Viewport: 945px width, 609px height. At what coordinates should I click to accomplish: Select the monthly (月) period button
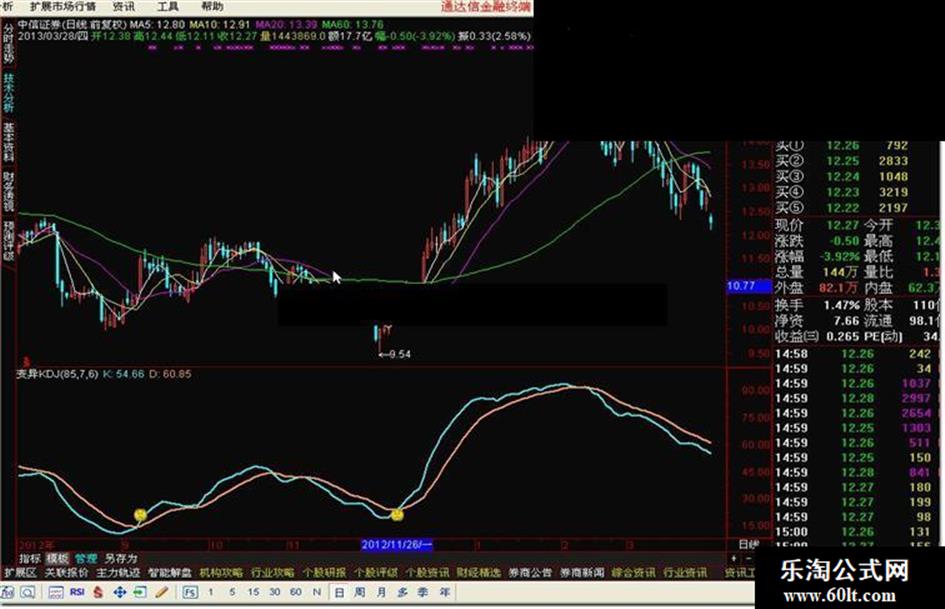coord(381,592)
